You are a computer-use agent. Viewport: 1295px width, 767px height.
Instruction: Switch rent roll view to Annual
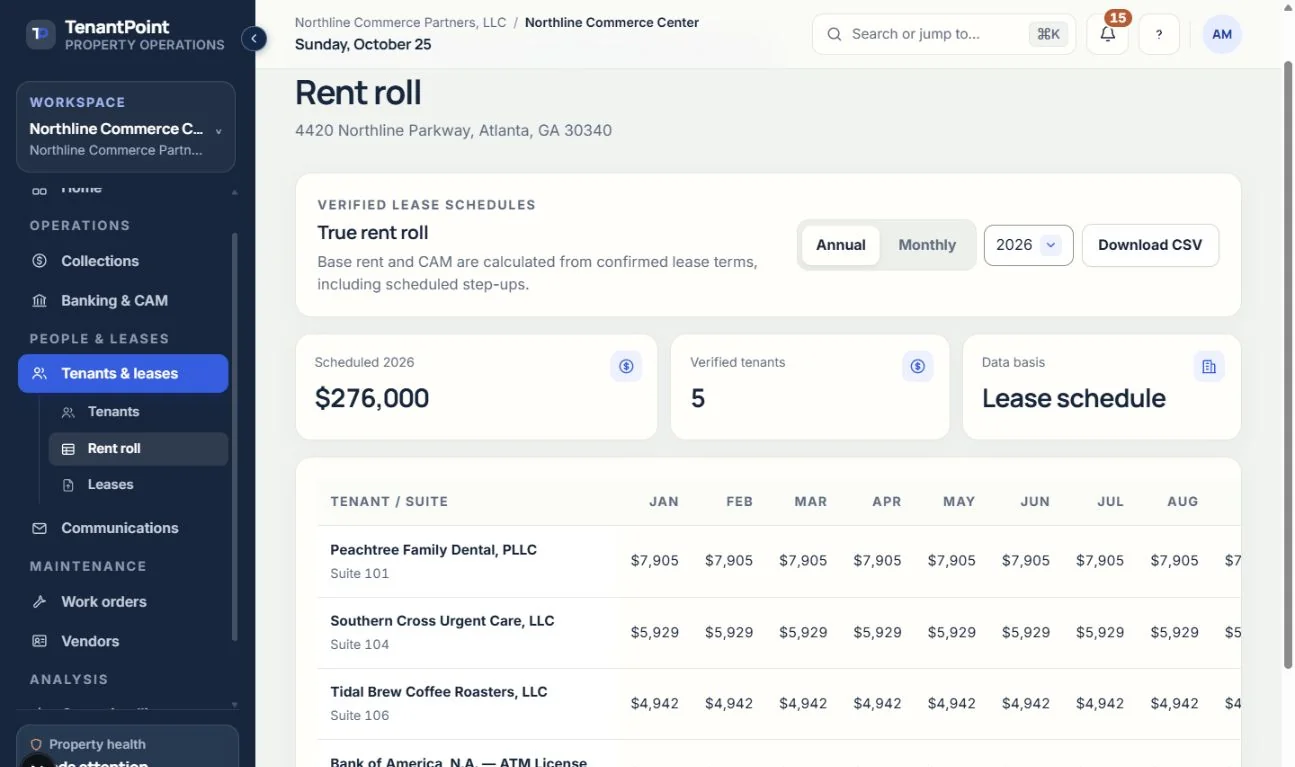841,245
